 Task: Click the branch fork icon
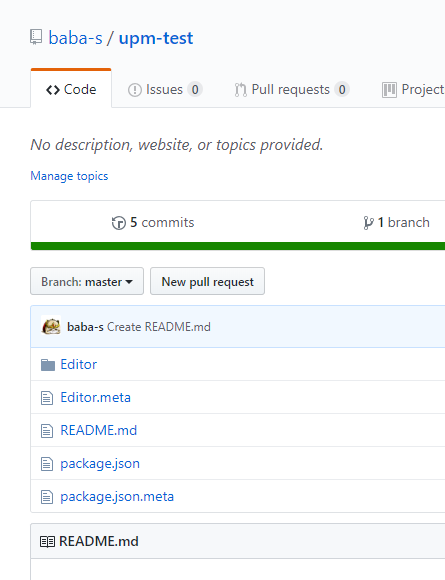click(x=368, y=223)
